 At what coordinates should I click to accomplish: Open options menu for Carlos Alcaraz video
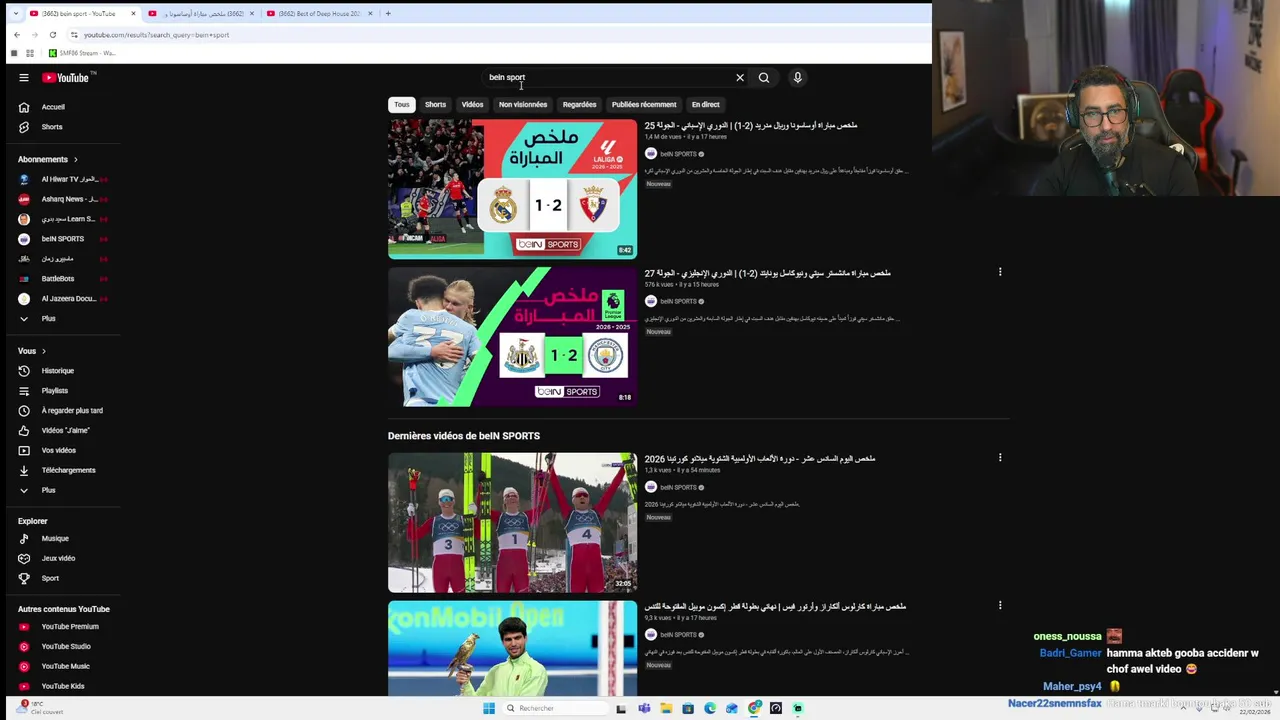coord(1000,605)
